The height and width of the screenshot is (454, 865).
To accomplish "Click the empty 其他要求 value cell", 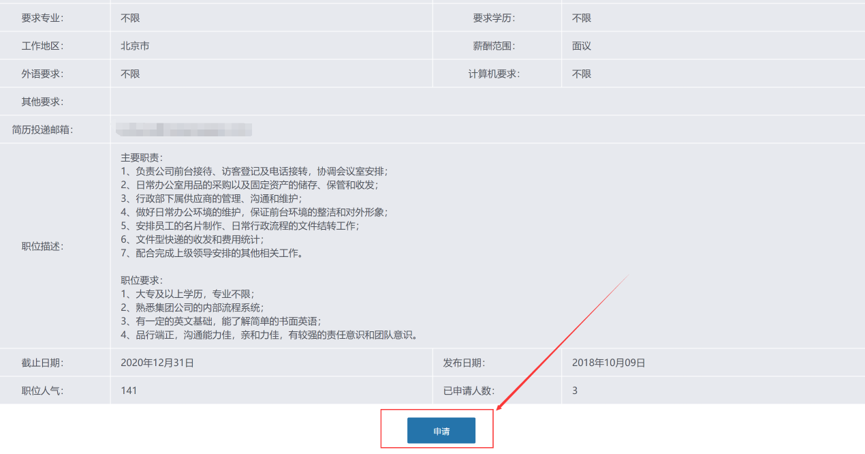I will click(x=486, y=102).
